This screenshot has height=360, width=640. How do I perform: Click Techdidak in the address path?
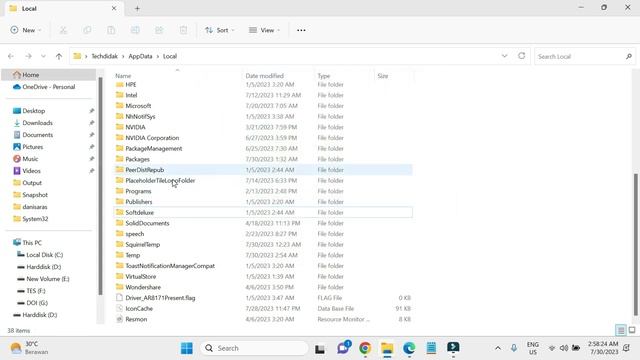click(x=104, y=56)
